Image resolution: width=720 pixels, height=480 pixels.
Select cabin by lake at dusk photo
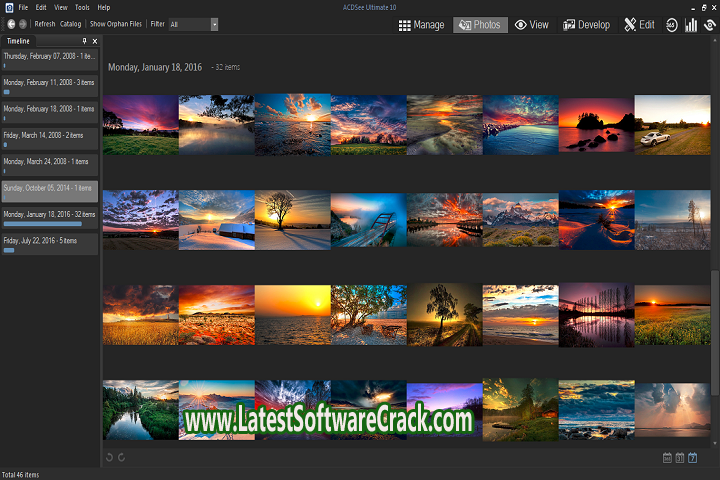(520, 410)
